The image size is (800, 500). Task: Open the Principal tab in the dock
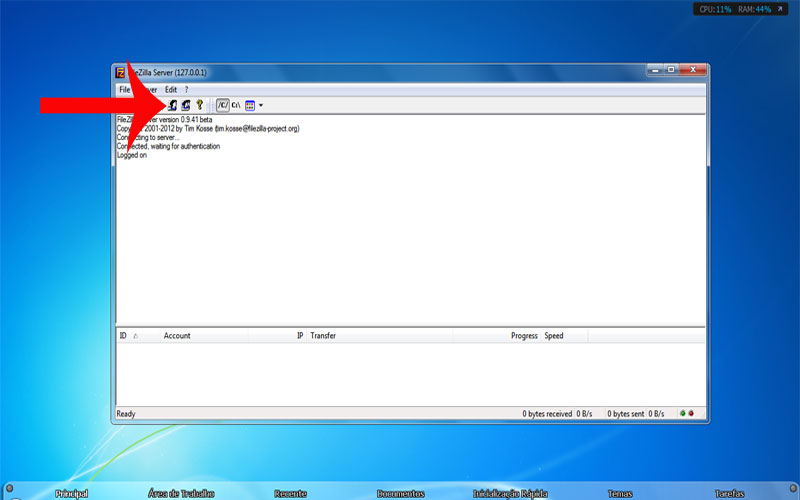point(71,493)
